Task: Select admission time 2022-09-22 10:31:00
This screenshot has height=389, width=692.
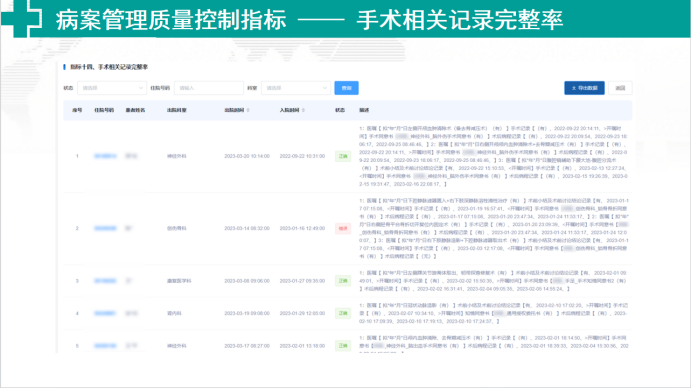Action: pyautogui.click(x=302, y=156)
